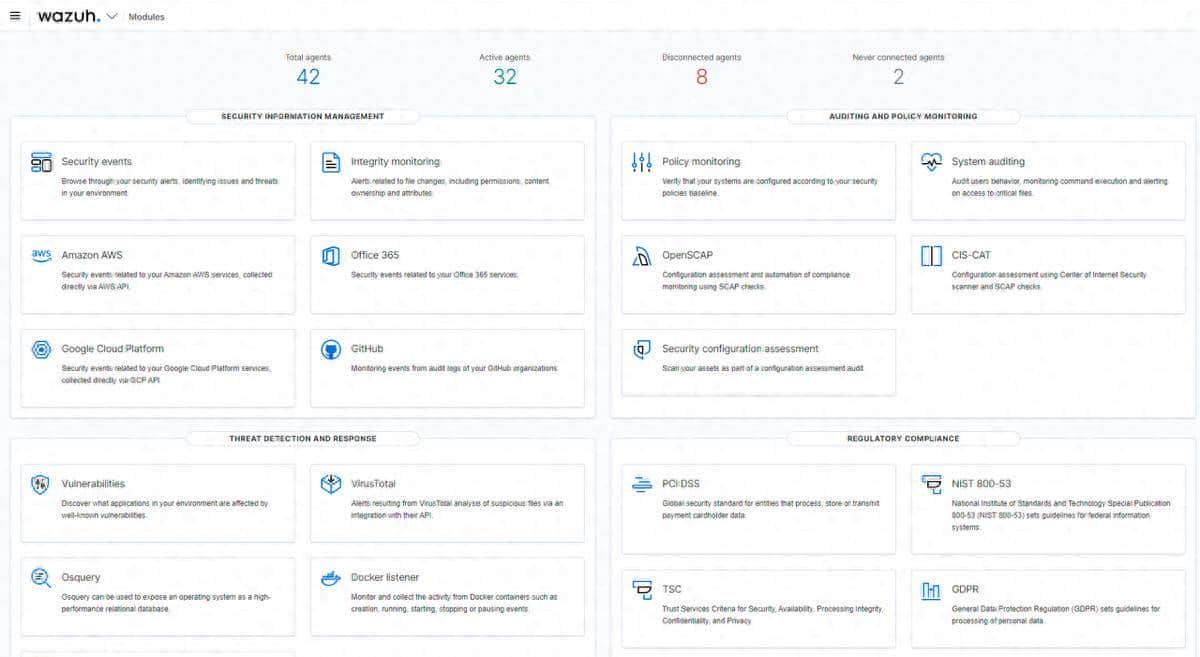Click the Office 365 icon
The image size is (1200, 657).
331,256
